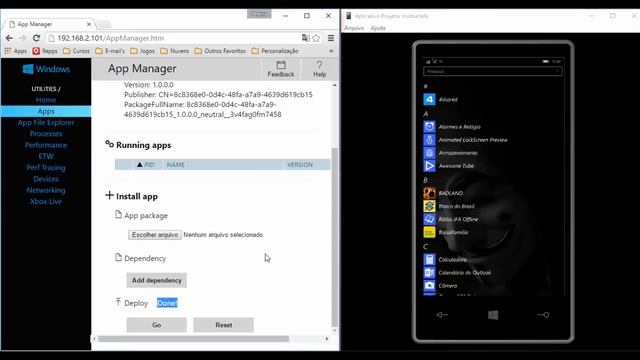Screen dimensions: 640x360
Task: Tap the Câmera icon on phone
Action: pyautogui.click(x=429, y=285)
